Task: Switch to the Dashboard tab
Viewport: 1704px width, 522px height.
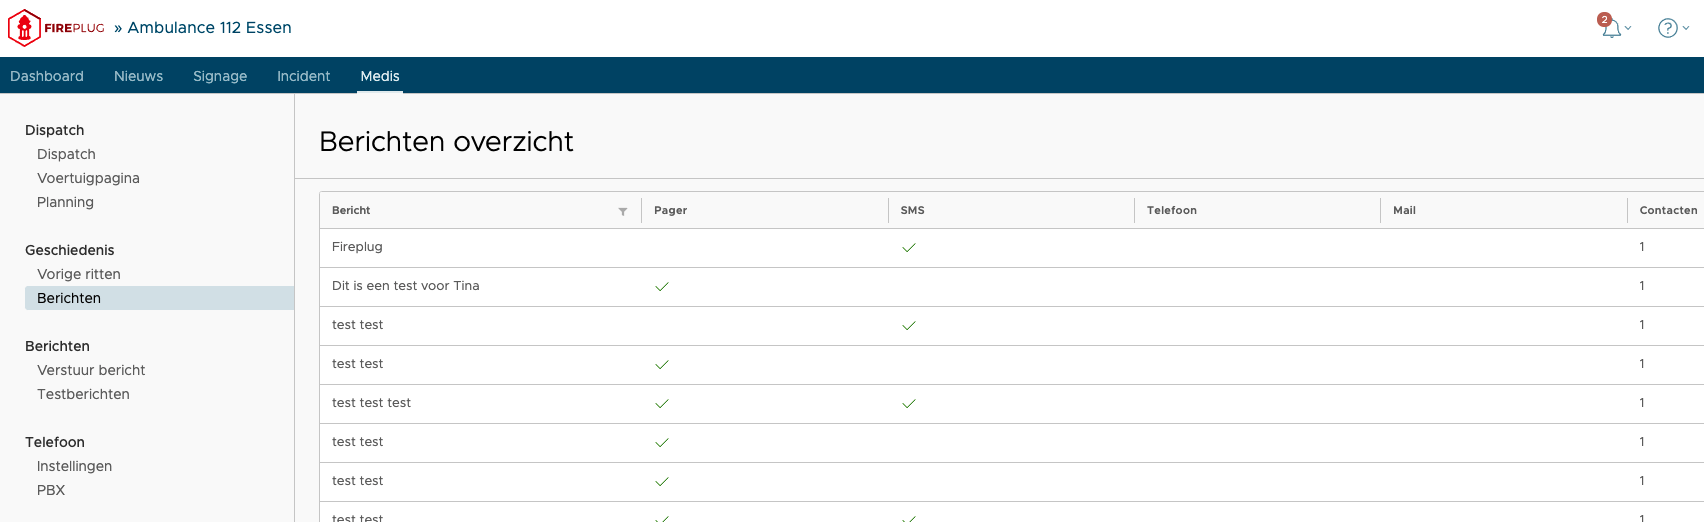Action: click(x=47, y=76)
